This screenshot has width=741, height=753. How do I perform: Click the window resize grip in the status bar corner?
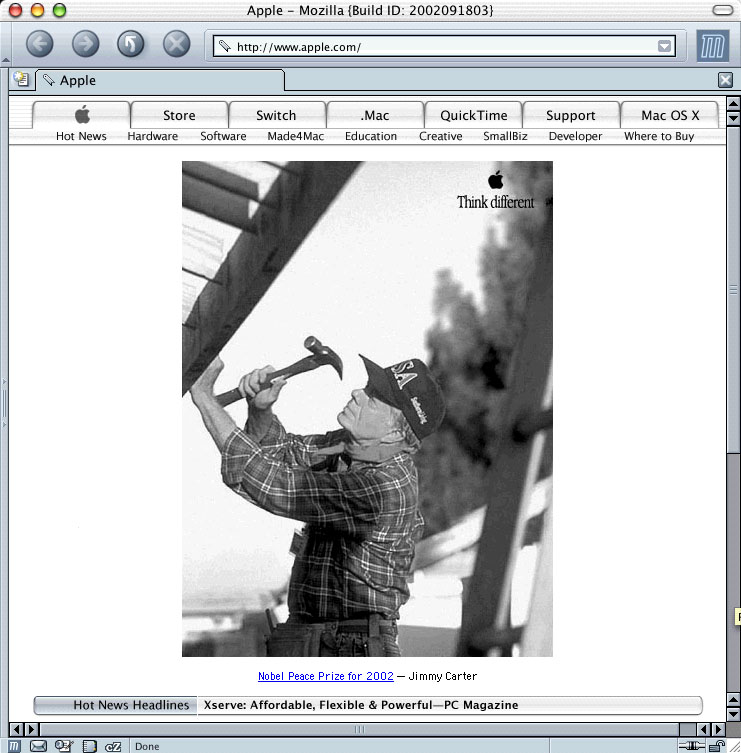[734, 746]
